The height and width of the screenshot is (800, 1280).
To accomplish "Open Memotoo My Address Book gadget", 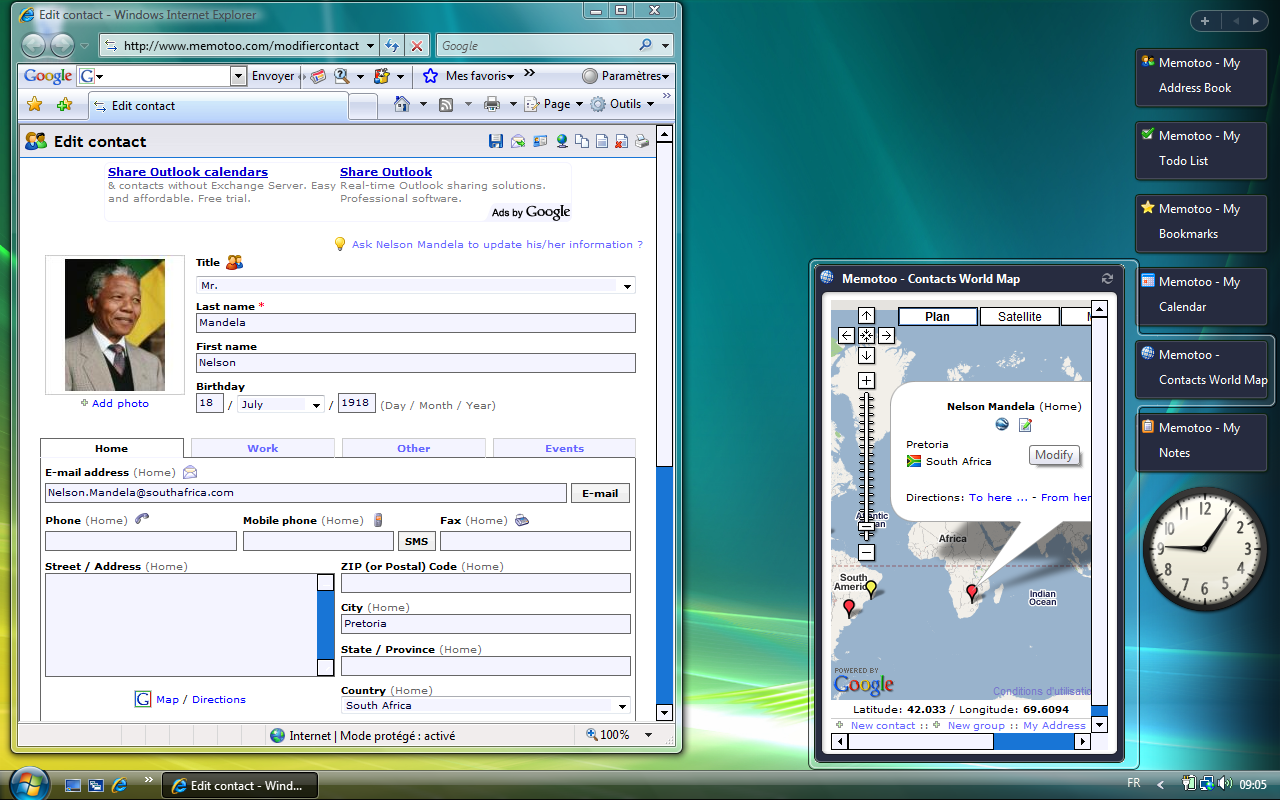I will point(1201,77).
